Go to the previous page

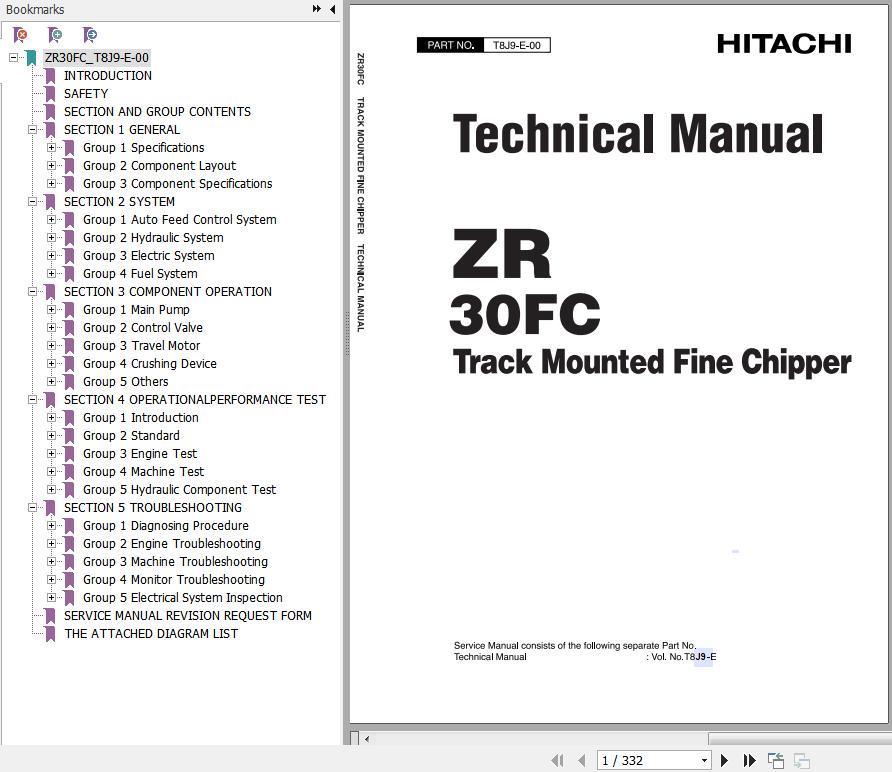pos(581,760)
